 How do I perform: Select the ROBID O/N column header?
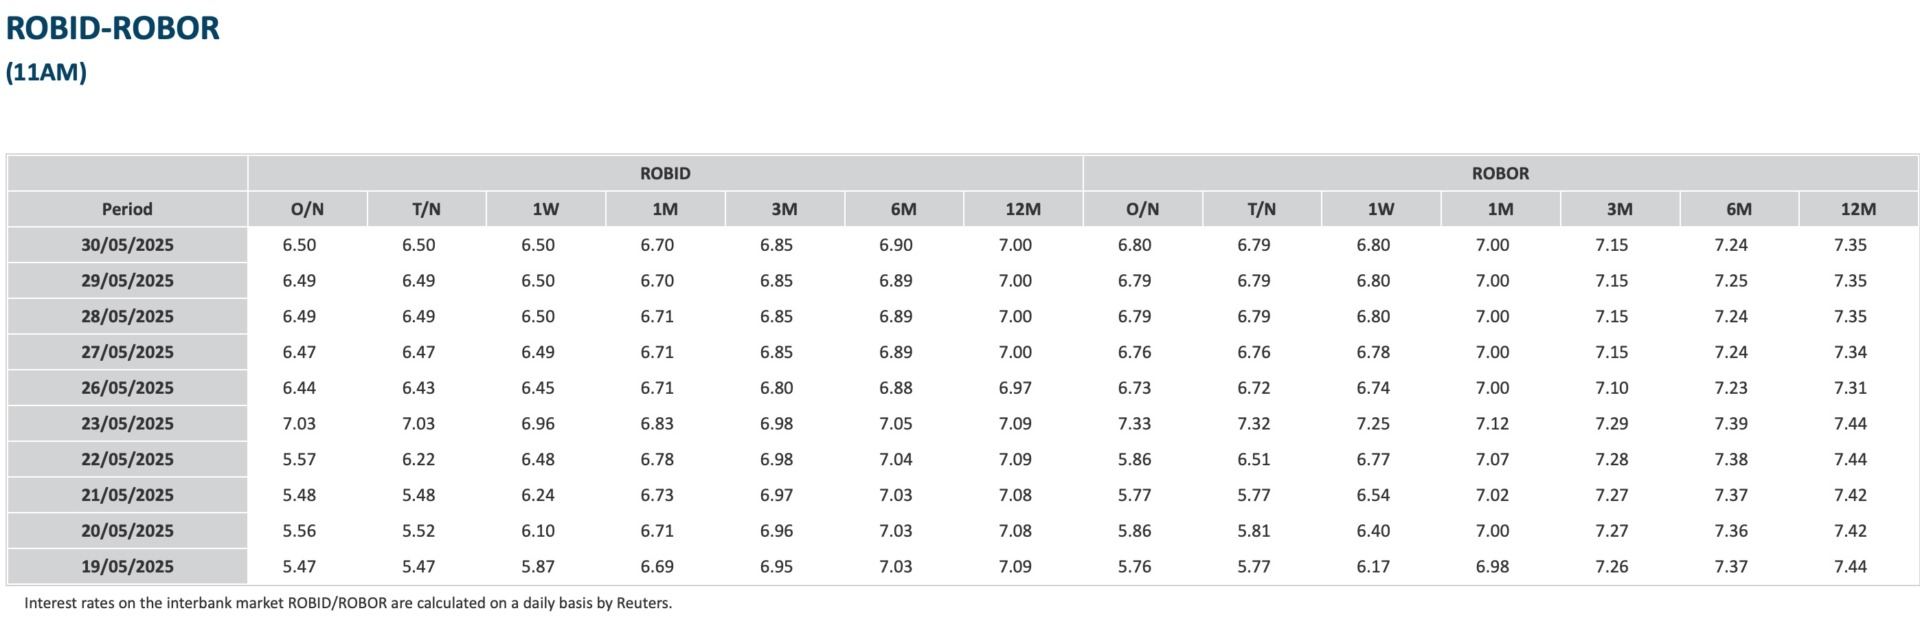(x=307, y=209)
